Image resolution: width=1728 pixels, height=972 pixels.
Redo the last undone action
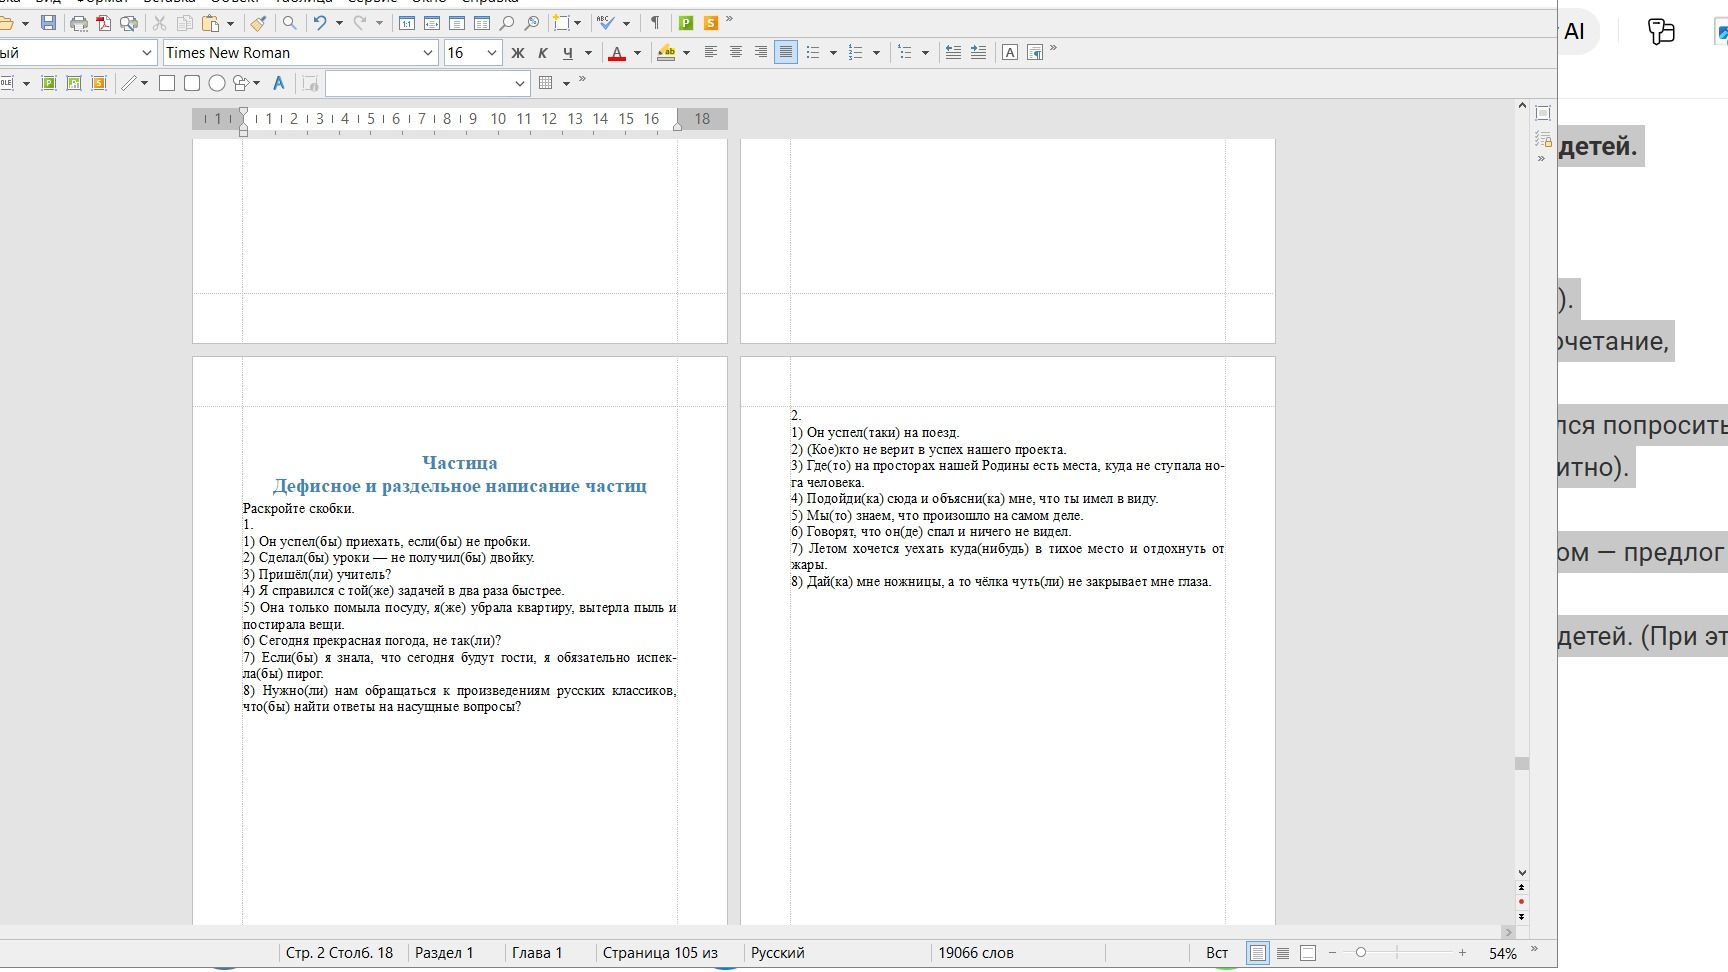click(360, 22)
